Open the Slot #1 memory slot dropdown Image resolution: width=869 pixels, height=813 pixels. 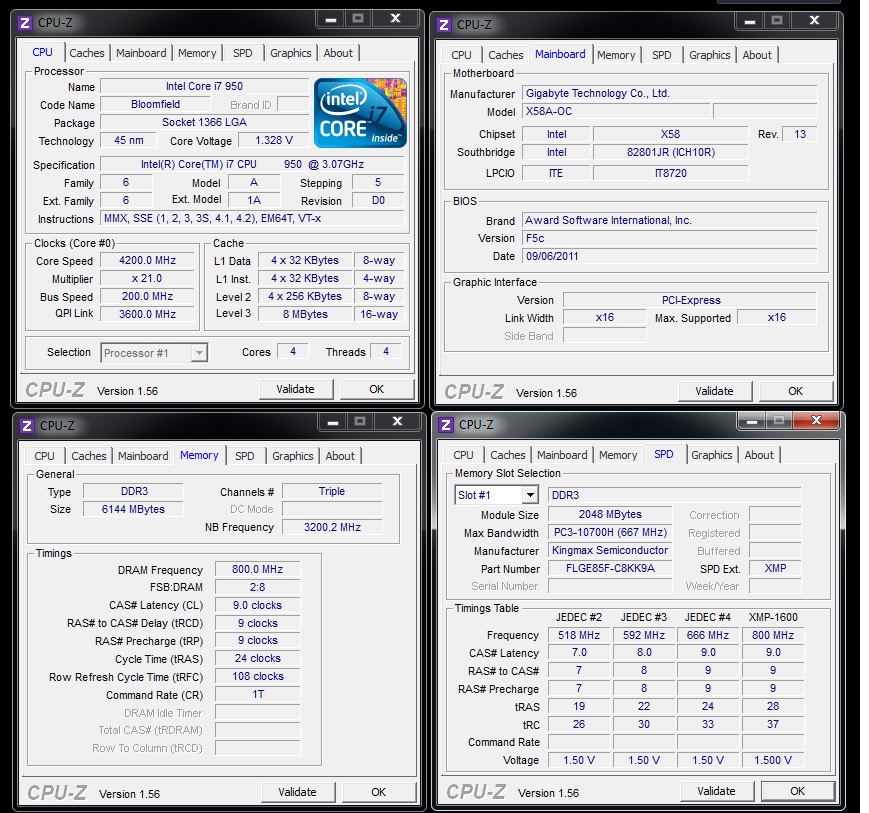coord(530,495)
